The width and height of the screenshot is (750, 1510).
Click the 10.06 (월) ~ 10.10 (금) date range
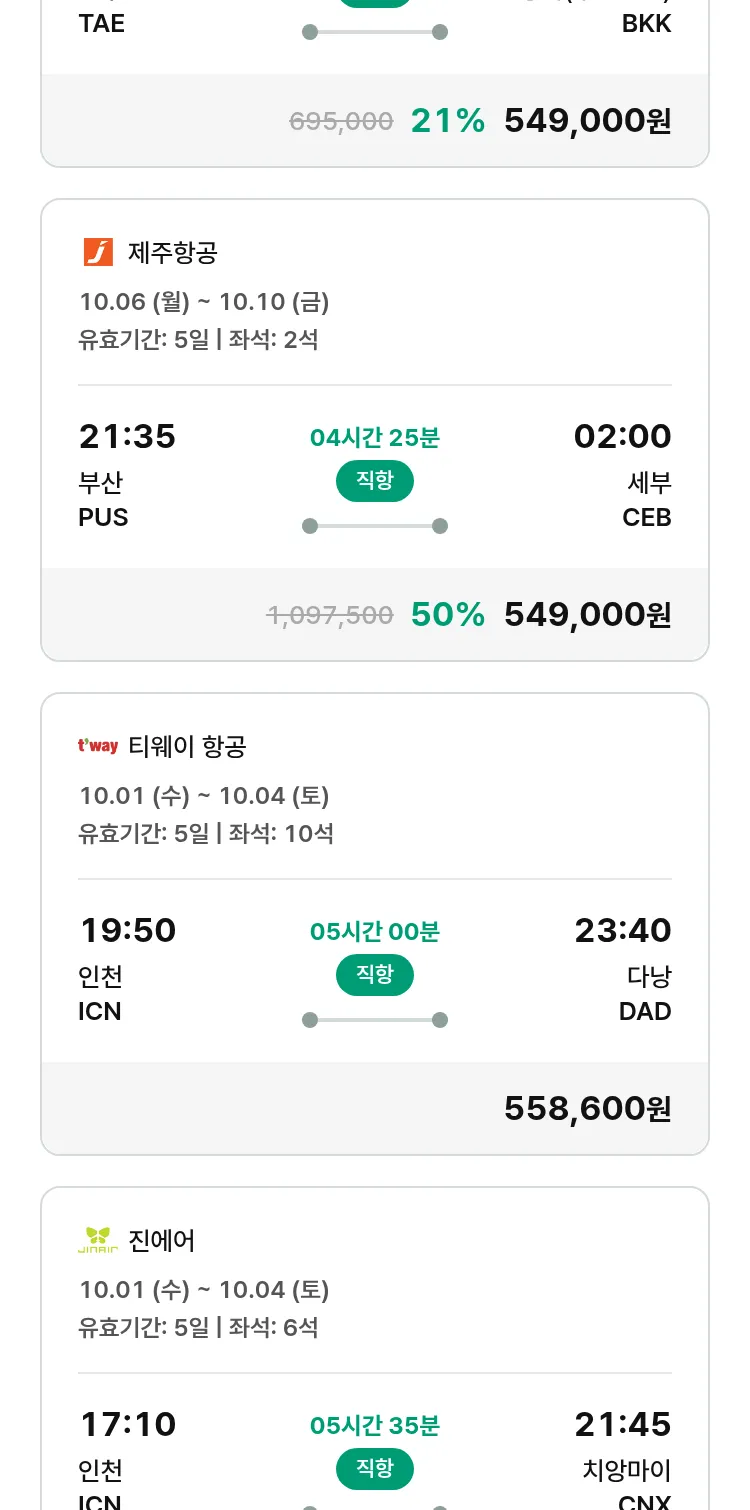204,302
